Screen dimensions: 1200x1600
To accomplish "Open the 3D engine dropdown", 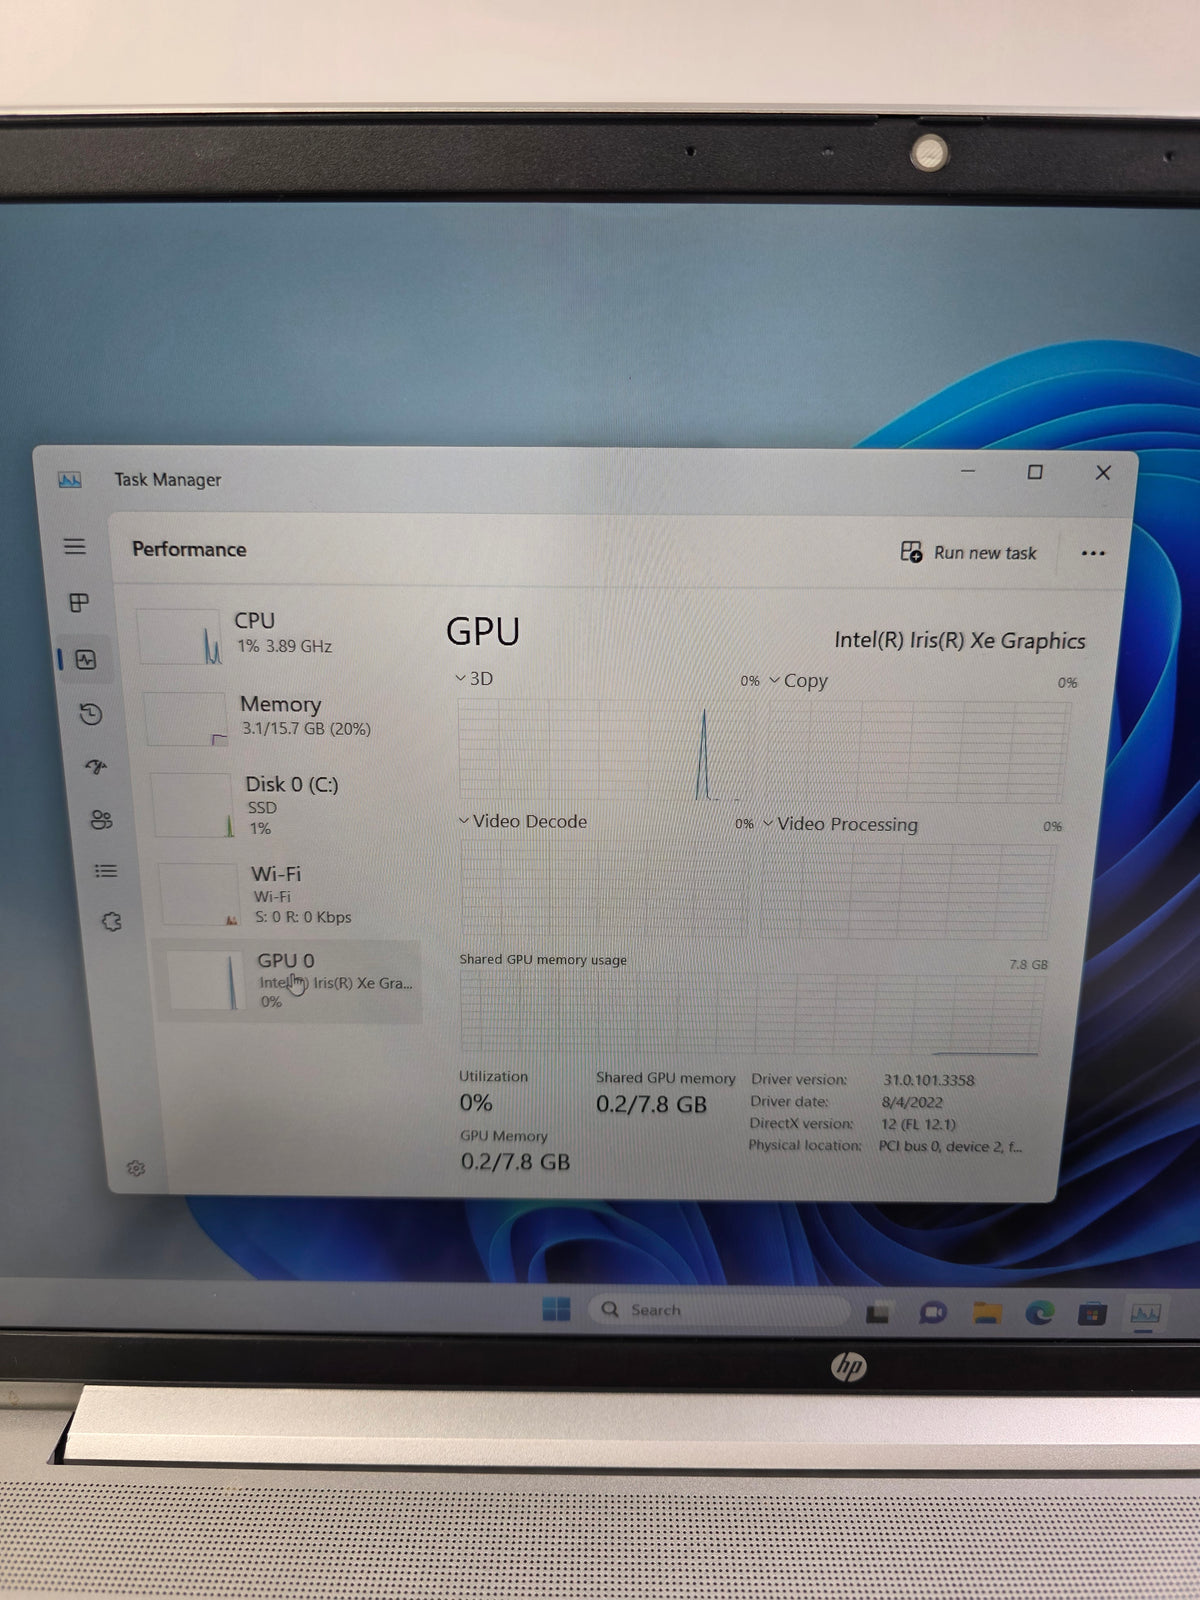I will (x=474, y=678).
